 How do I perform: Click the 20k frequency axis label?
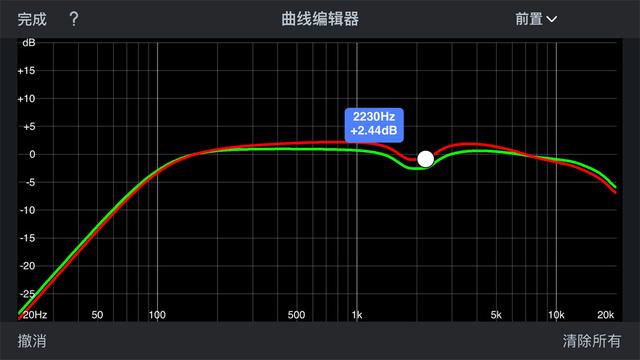pyautogui.click(x=605, y=315)
